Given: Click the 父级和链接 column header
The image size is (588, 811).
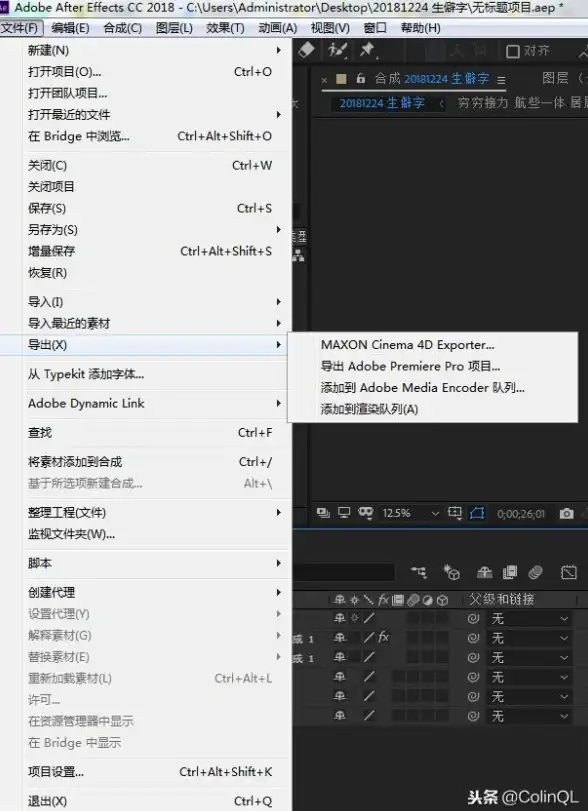Looking at the screenshot, I should click(501, 599).
